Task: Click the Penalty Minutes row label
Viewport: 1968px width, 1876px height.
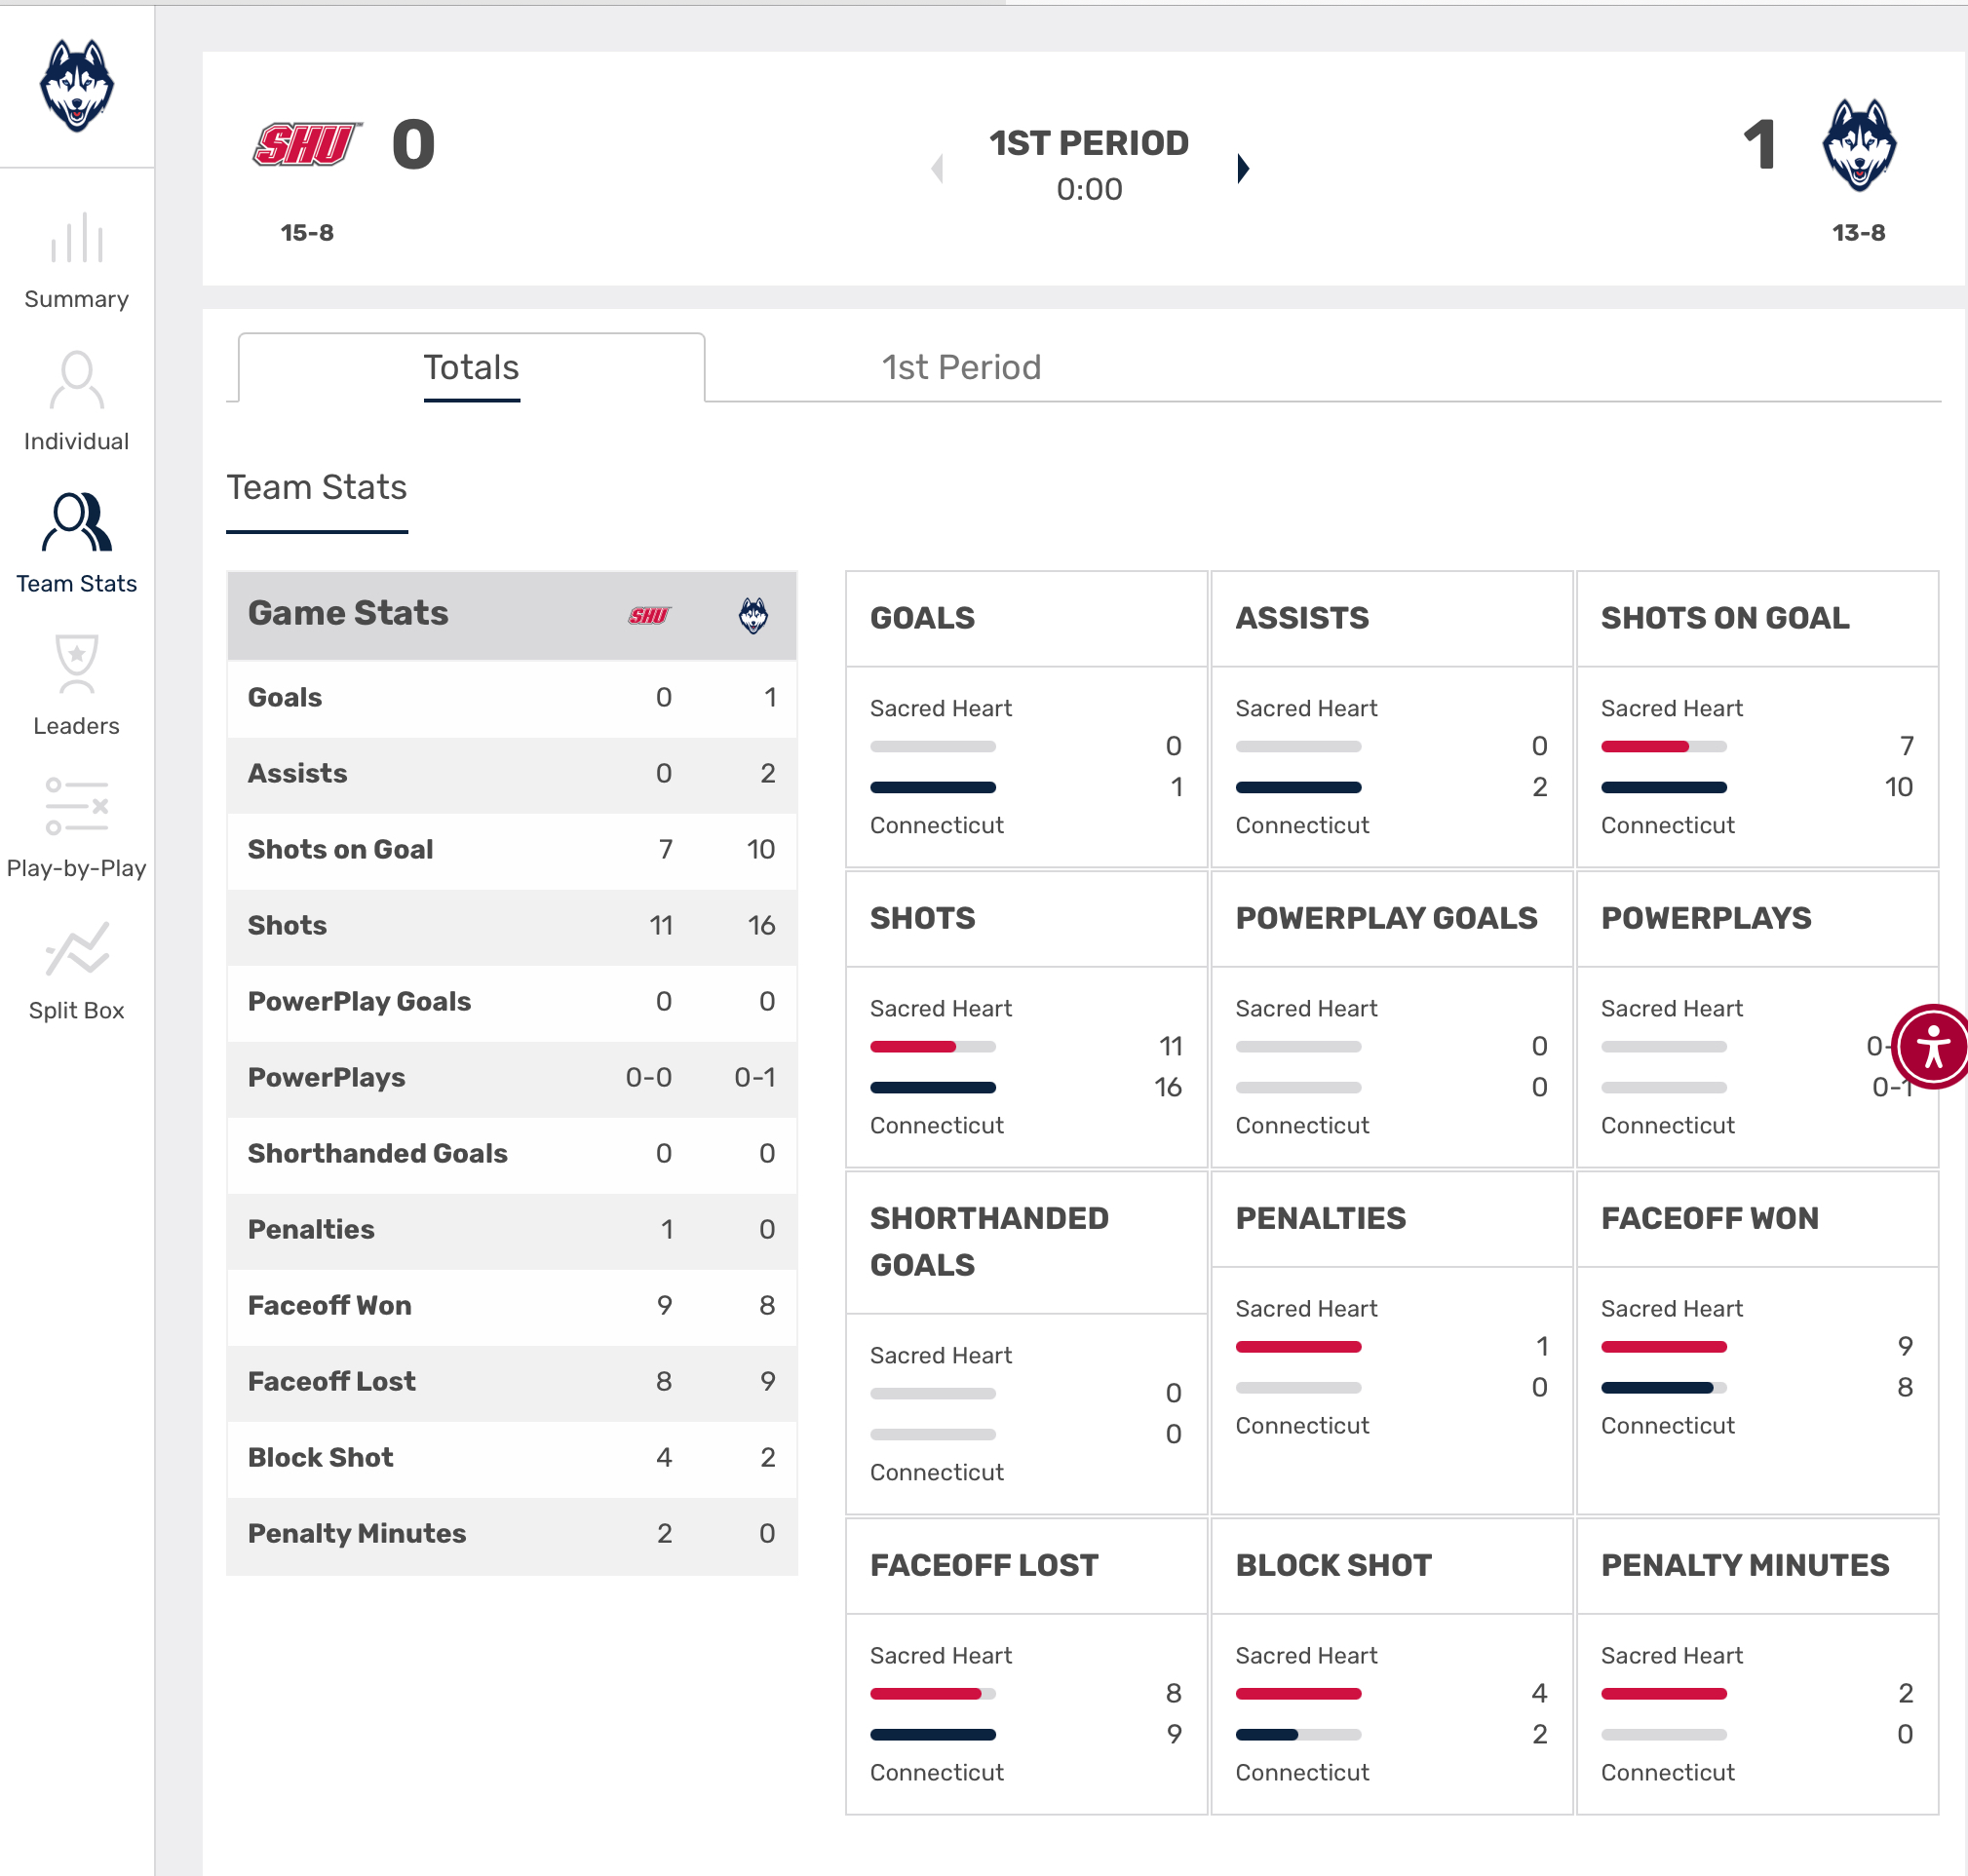Action: click(356, 1533)
